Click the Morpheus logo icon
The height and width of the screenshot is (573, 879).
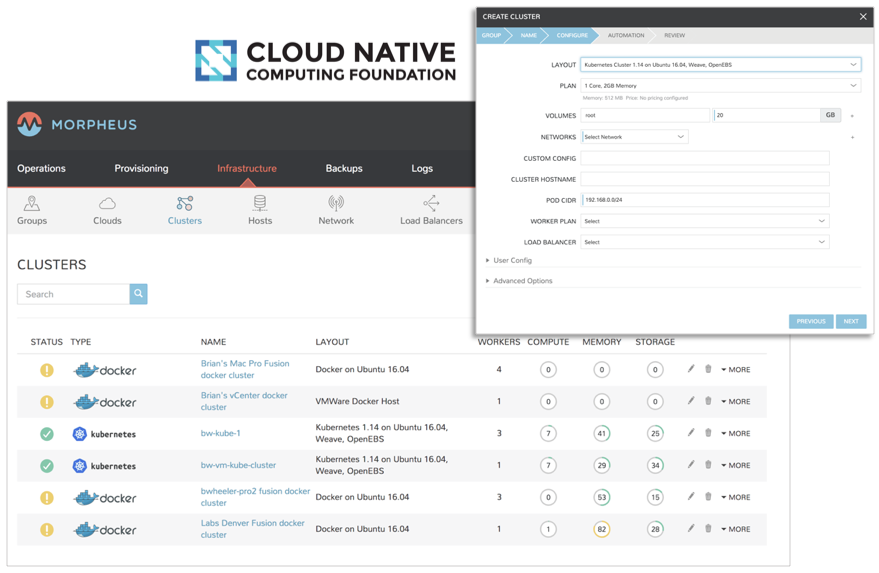[30, 124]
